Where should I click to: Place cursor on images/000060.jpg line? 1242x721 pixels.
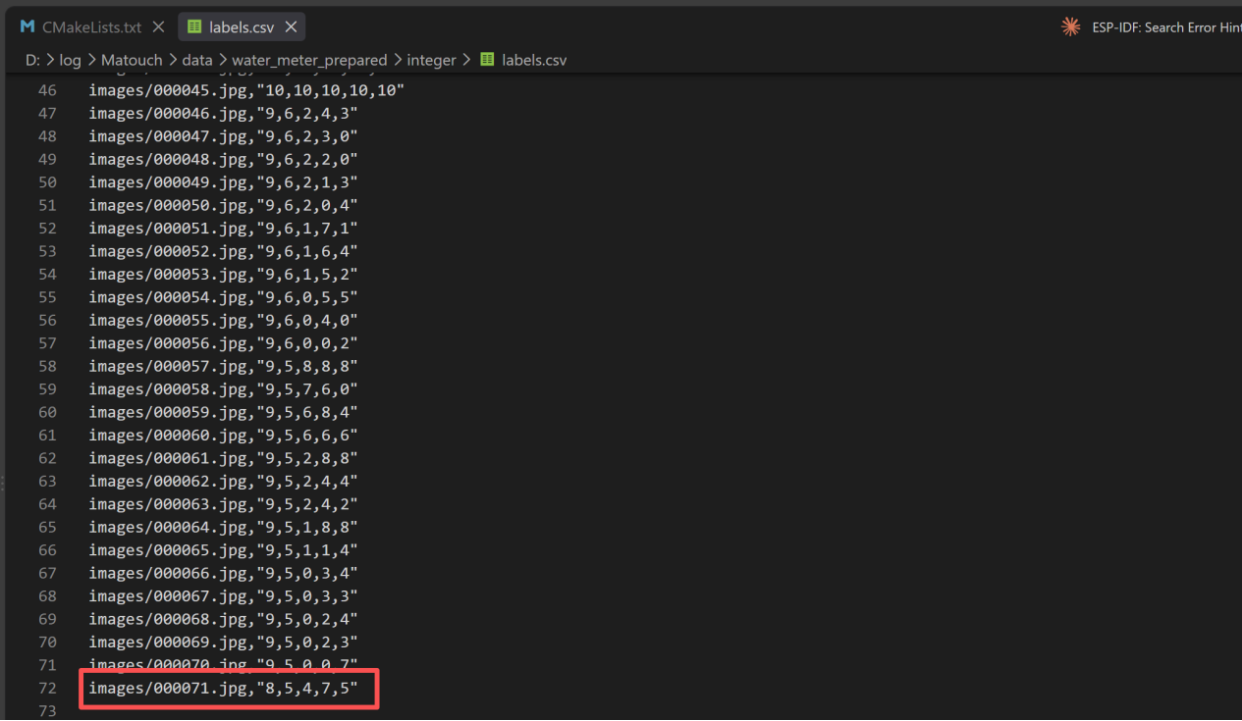coord(223,435)
